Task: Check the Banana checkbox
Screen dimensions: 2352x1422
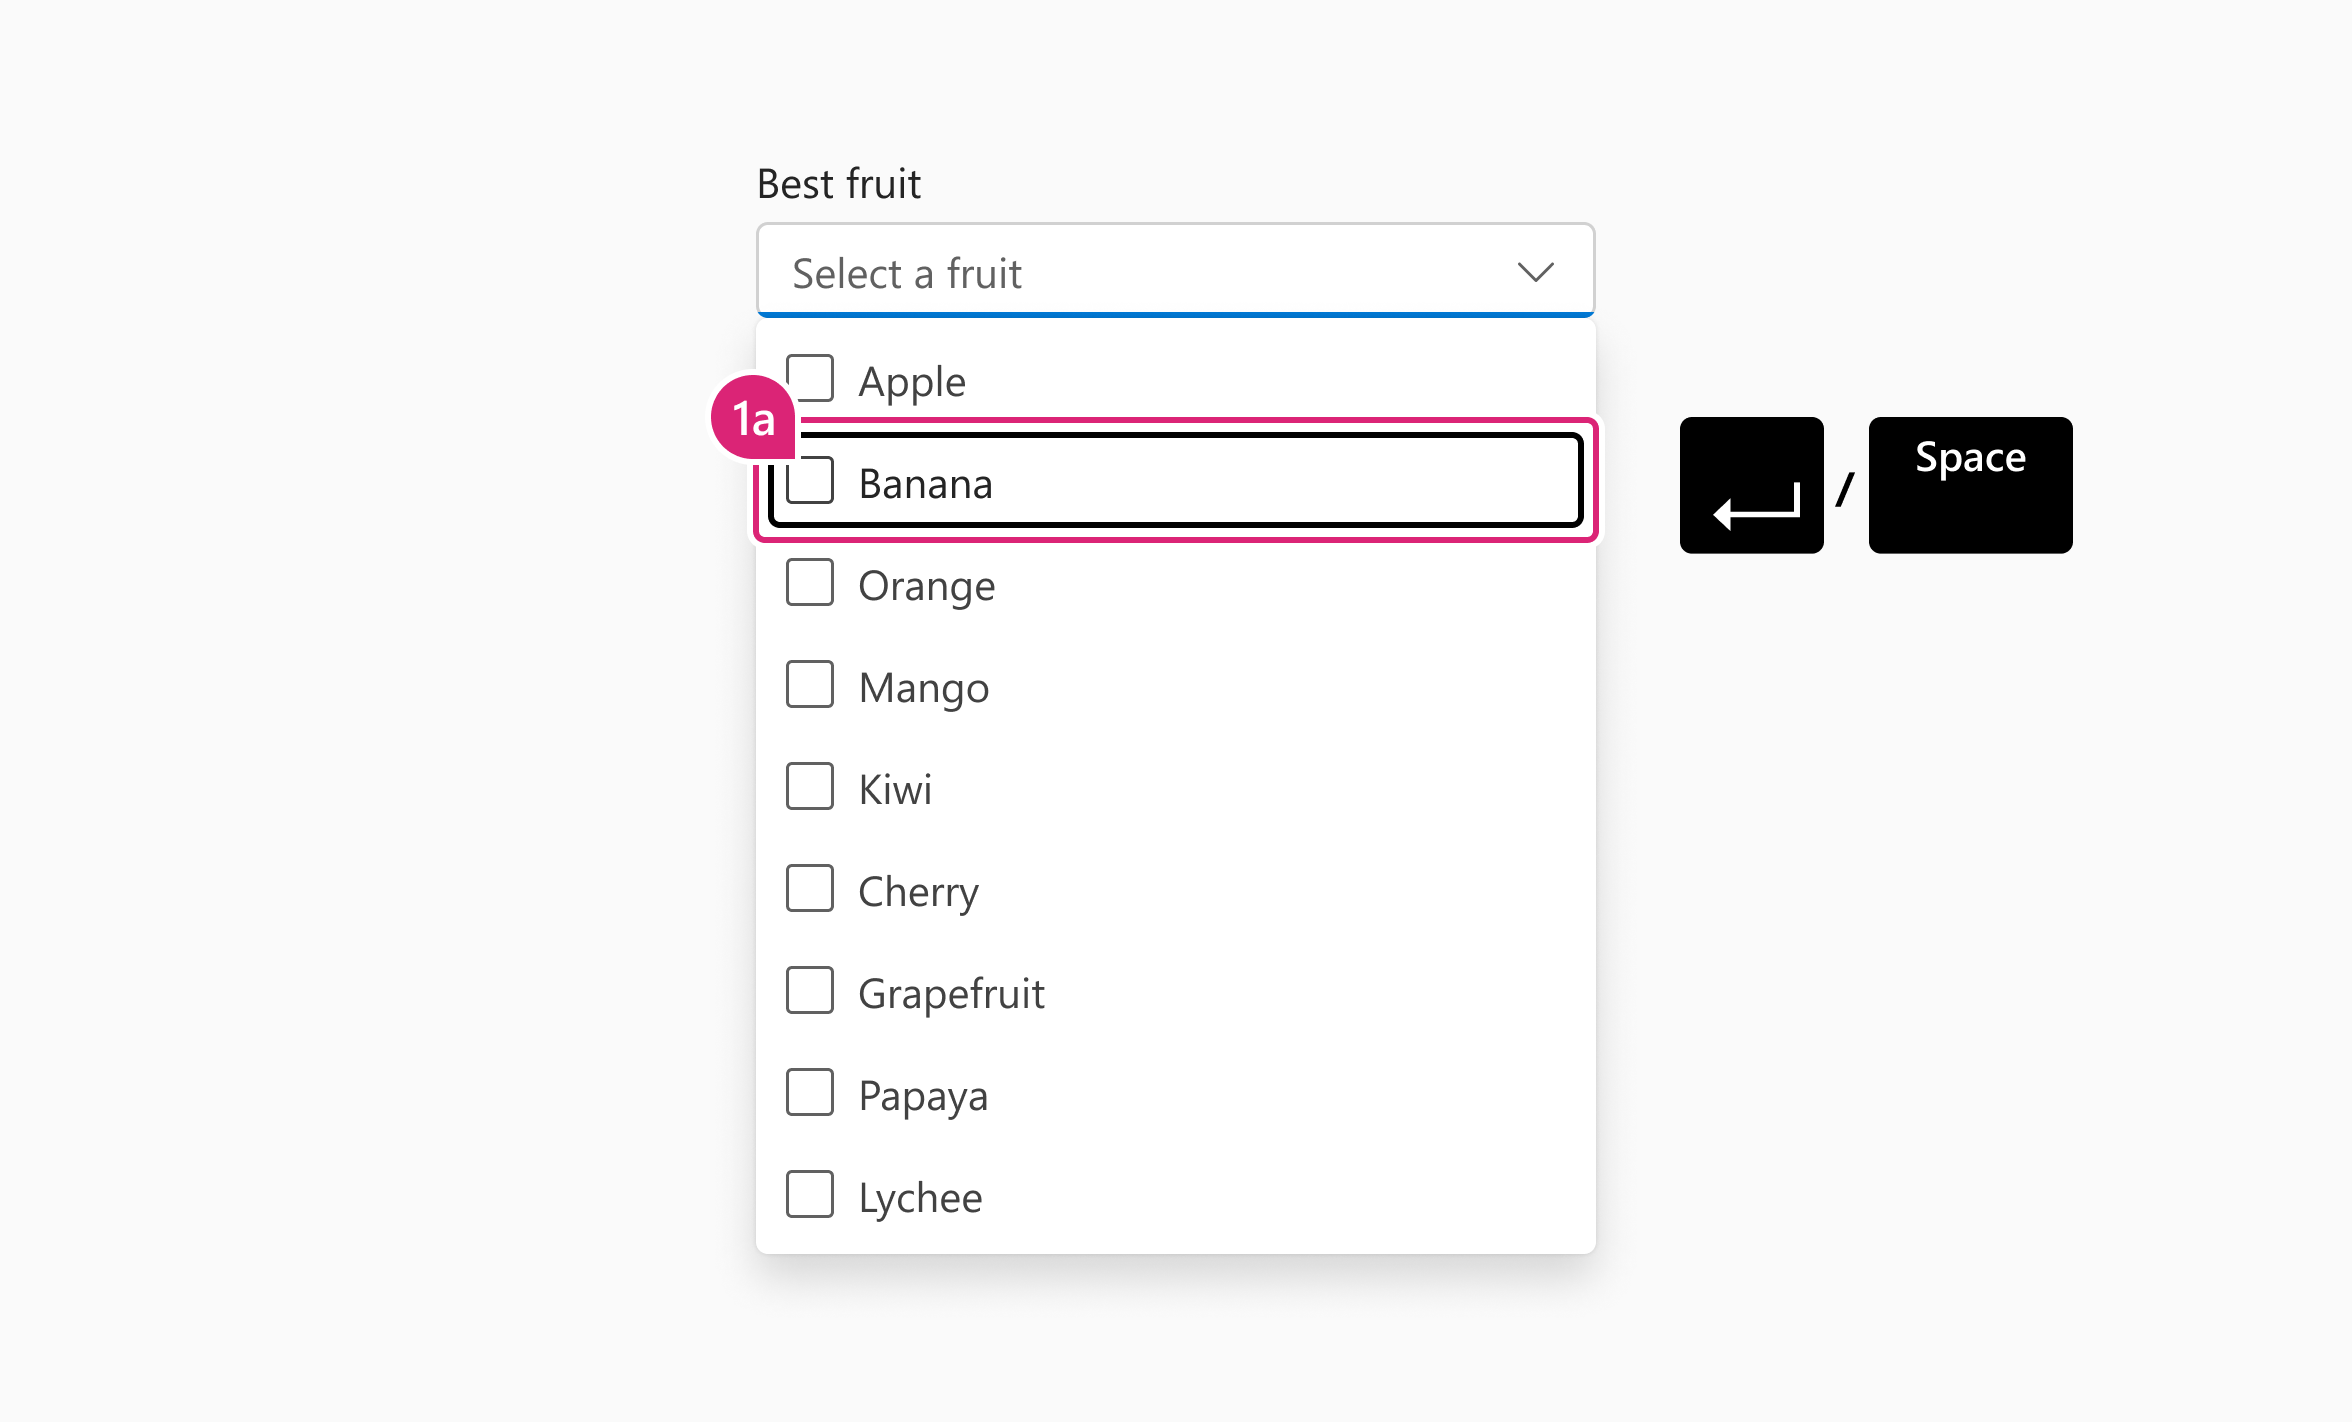Action: [x=810, y=482]
